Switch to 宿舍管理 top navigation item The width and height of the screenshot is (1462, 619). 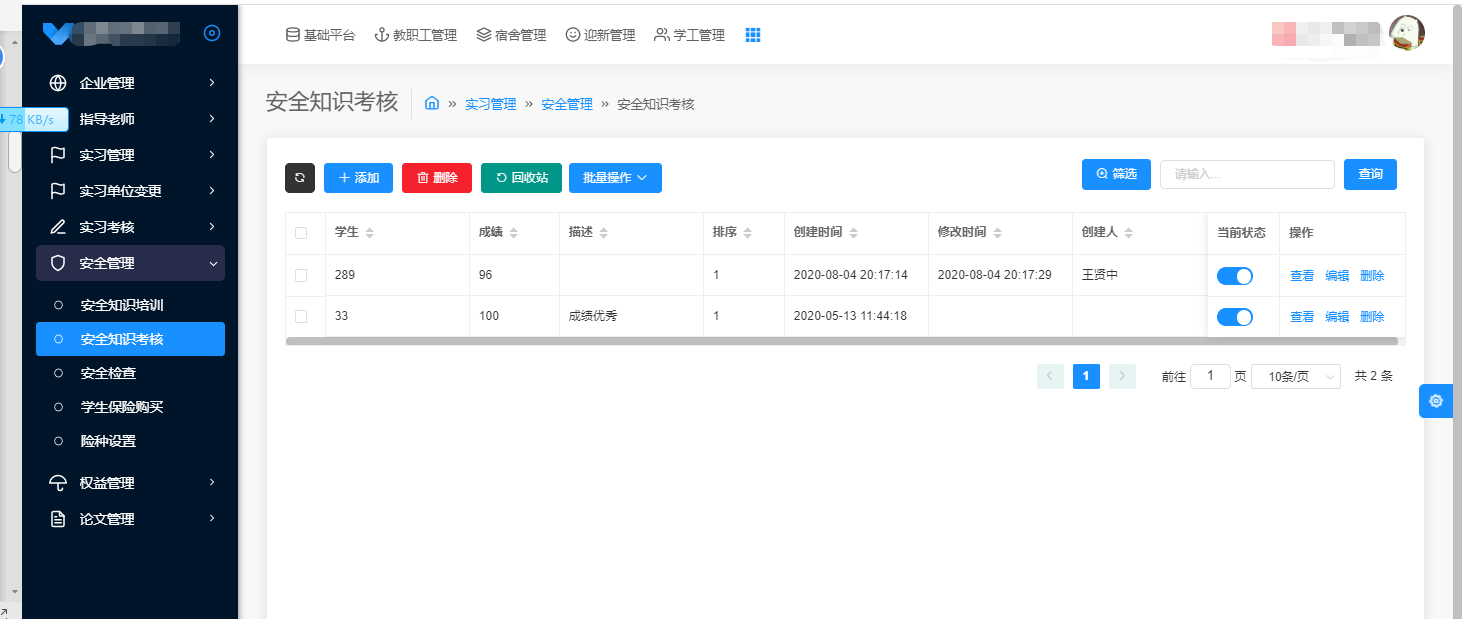(511, 35)
